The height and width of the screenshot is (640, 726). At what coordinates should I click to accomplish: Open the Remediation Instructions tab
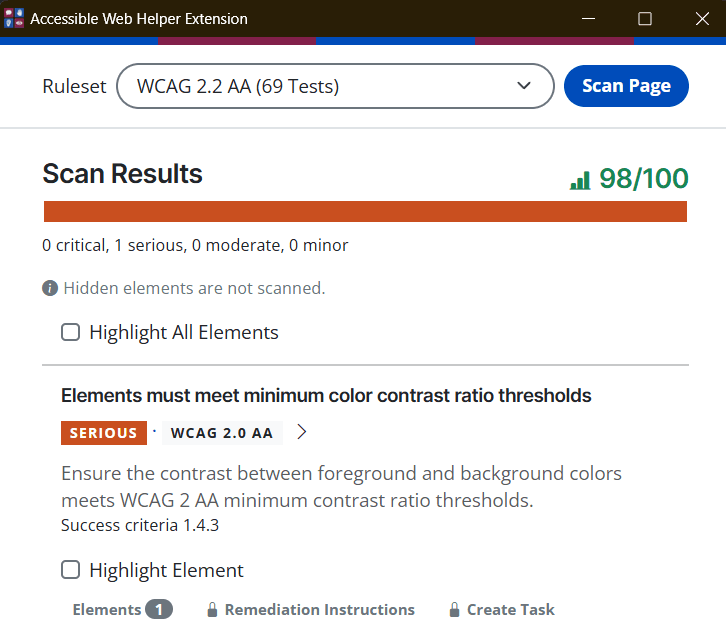[319, 609]
